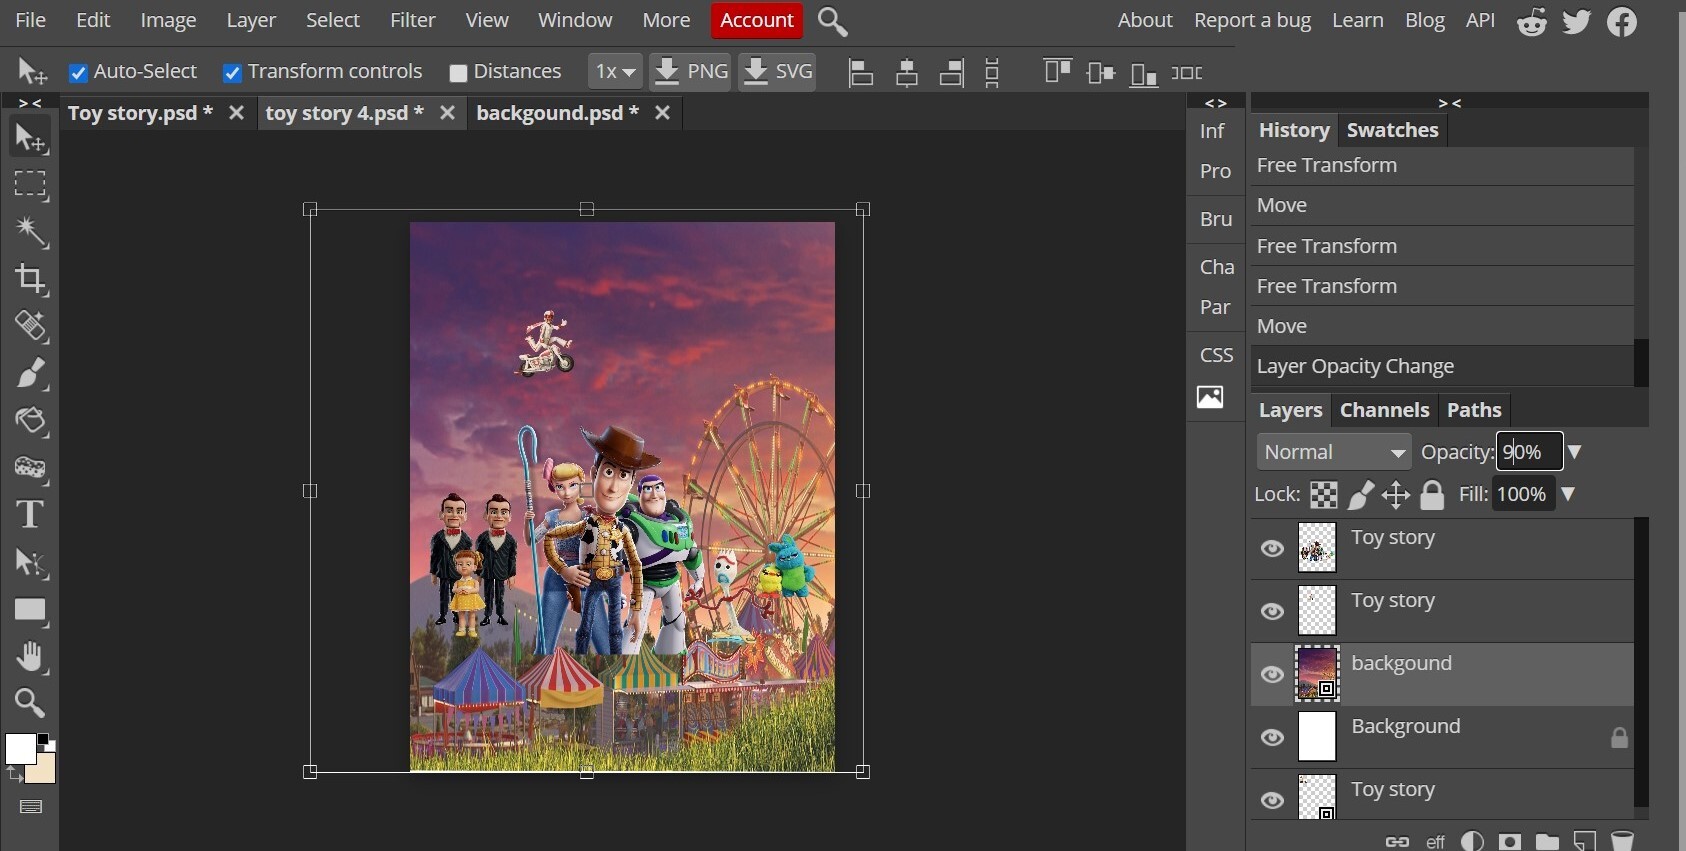Open the Window menu
1686x851 pixels.
[x=575, y=20]
